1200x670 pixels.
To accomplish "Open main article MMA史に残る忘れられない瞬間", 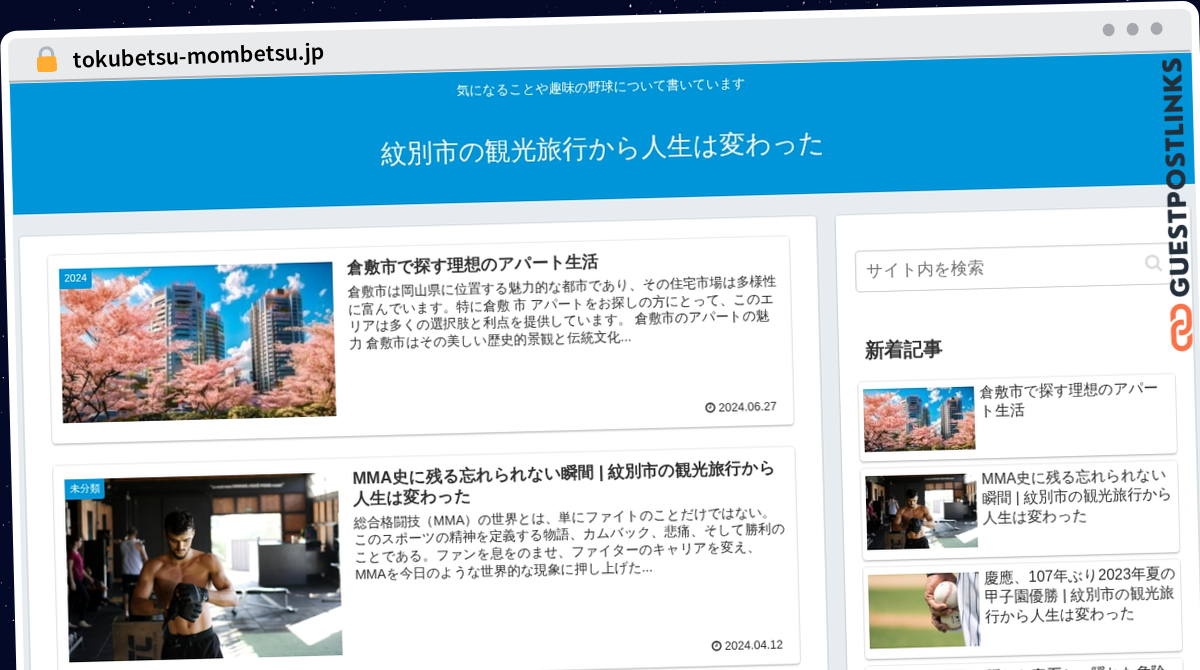I will point(563,483).
